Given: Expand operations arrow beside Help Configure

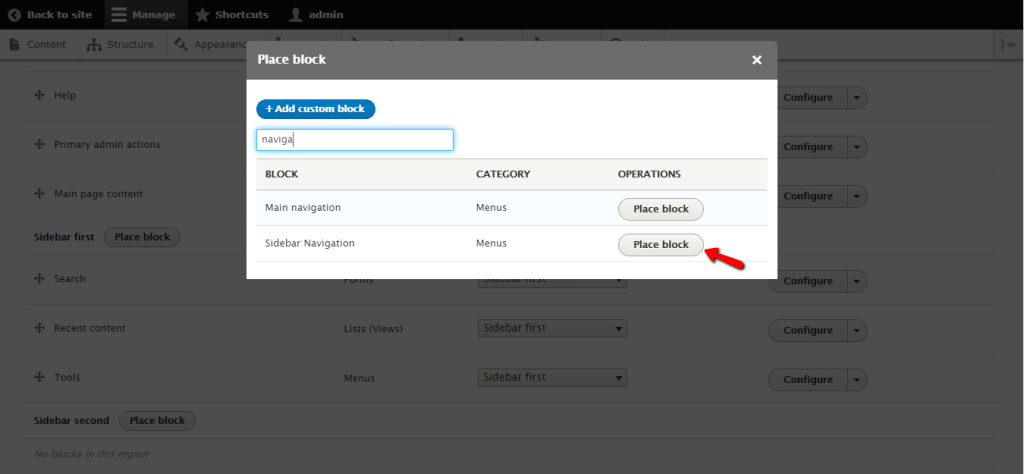Looking at the screenshot, I should tap(857, 98).
